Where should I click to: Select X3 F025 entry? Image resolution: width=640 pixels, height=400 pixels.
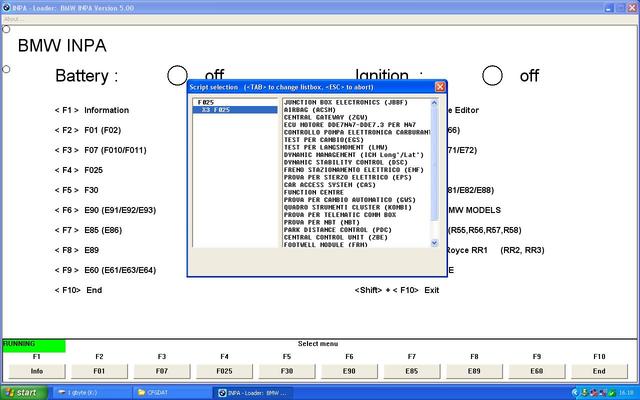coord(235,110)
